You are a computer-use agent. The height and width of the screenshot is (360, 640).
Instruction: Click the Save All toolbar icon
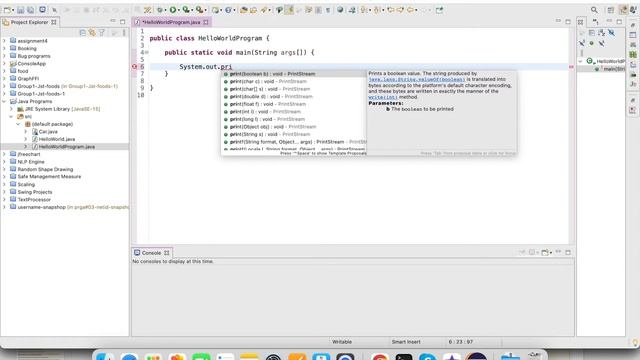(x=31, y=10)
